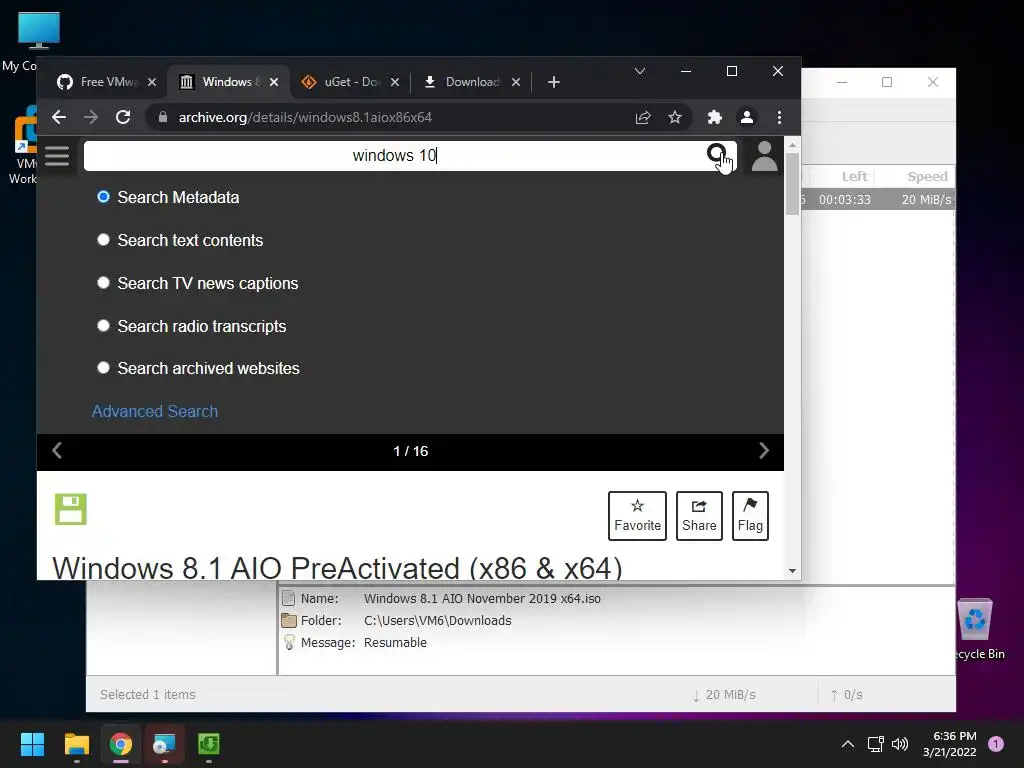Open the hamburger menu on archive.org
Image resolution: width=1024 pixels, height=768 pixels.
pos(57,155)
